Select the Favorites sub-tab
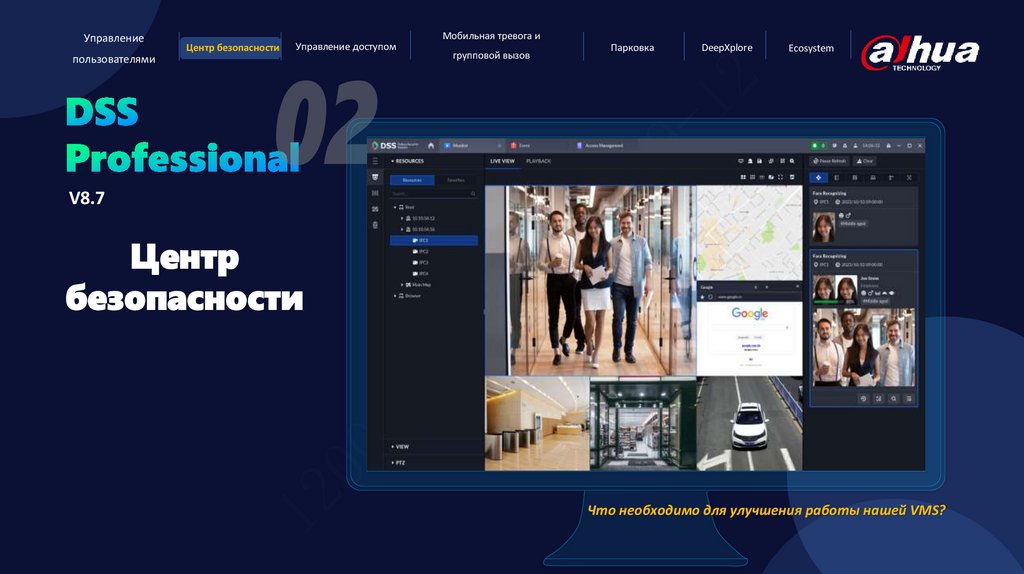The width and height of the screenshot is (1024, 574). (456, 180)
